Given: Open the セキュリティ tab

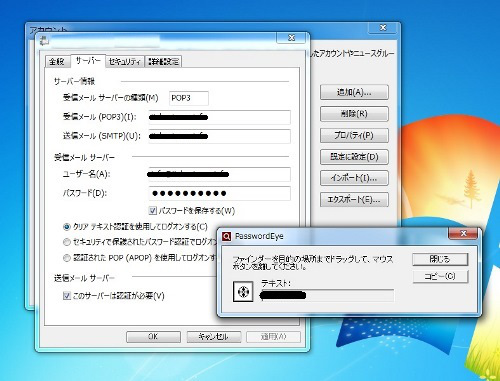Looking at the screenshot, I should coord(125,61).
